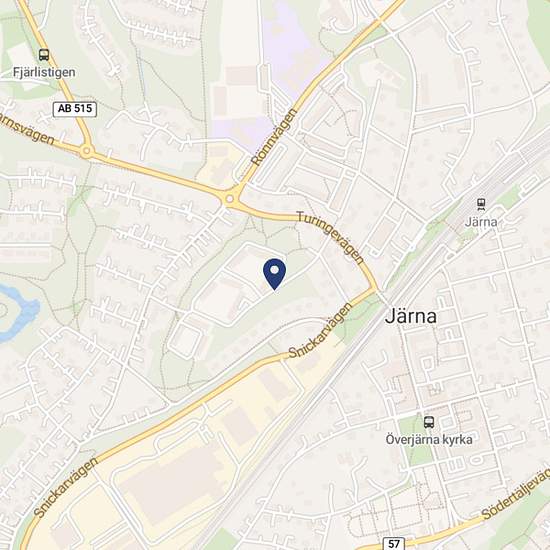Select the Överjärna kyrka bus stop icon
550x550 pixels.
pos(429,422)
